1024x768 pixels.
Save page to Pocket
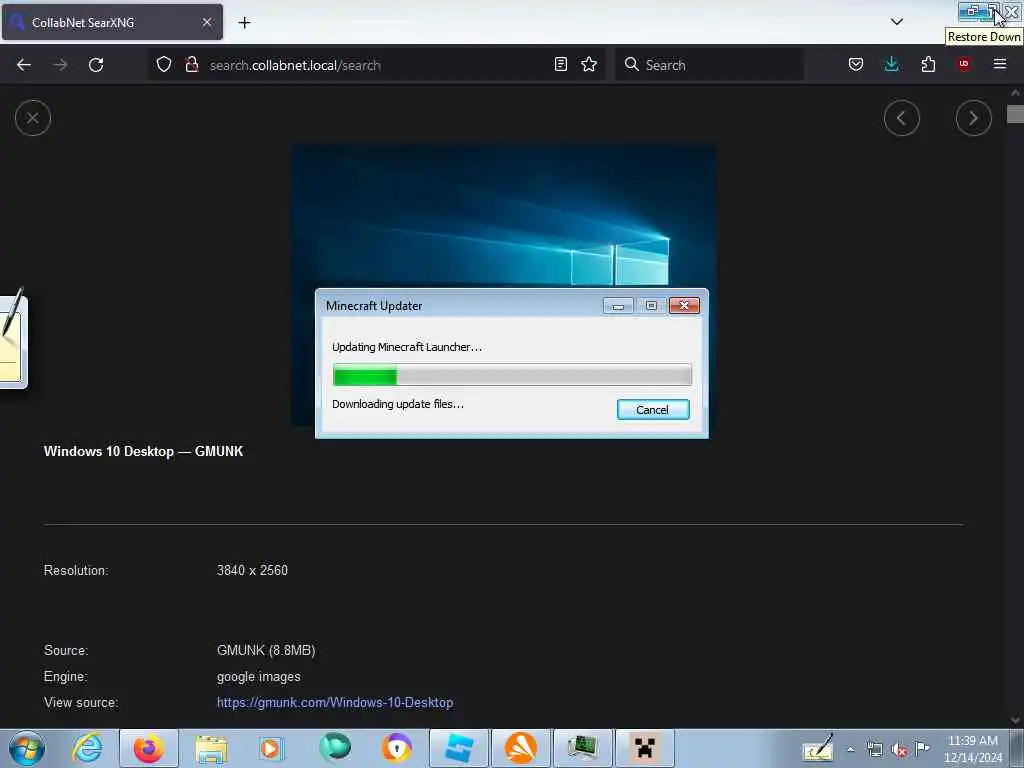[x=856, y=65]
